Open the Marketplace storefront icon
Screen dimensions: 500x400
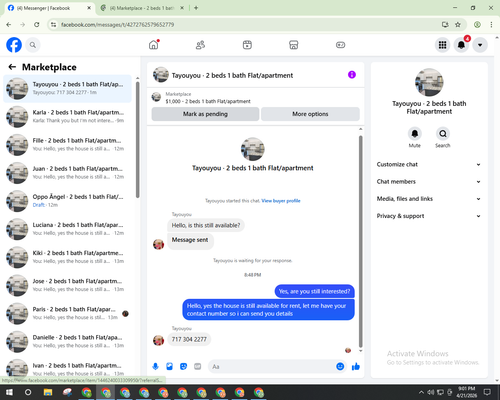point(294,45)
